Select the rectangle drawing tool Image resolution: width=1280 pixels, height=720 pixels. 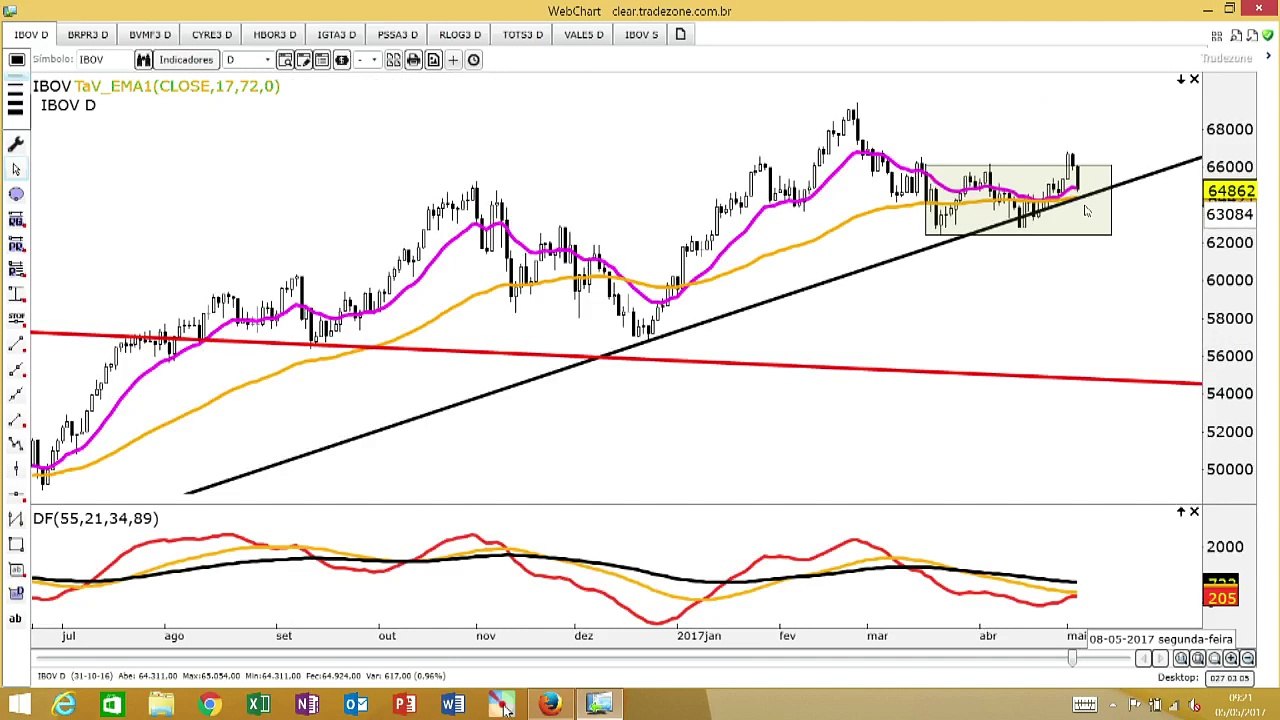16,544
